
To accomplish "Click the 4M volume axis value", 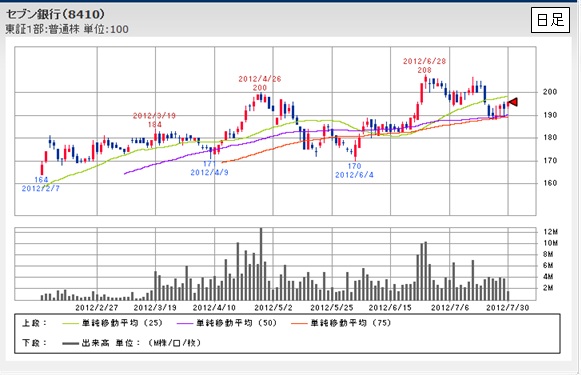I will point(548,277).
